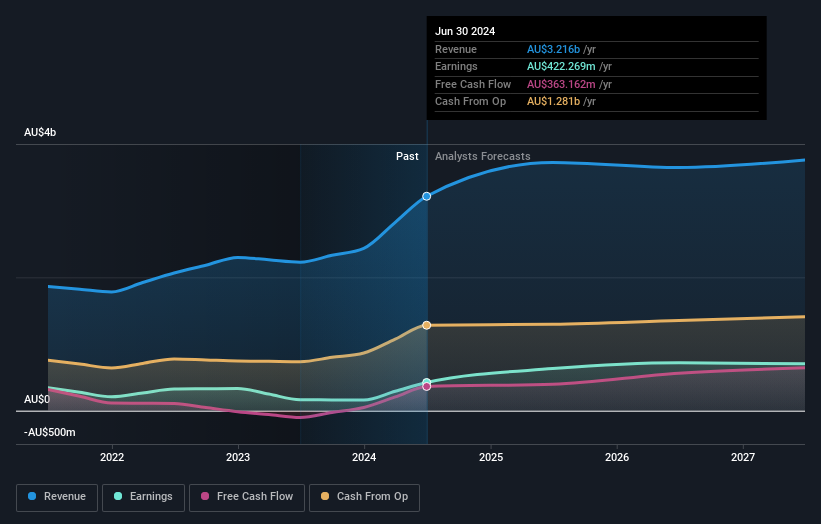
Task: Click the AU$422.269m earnings value
Action: 561,66
